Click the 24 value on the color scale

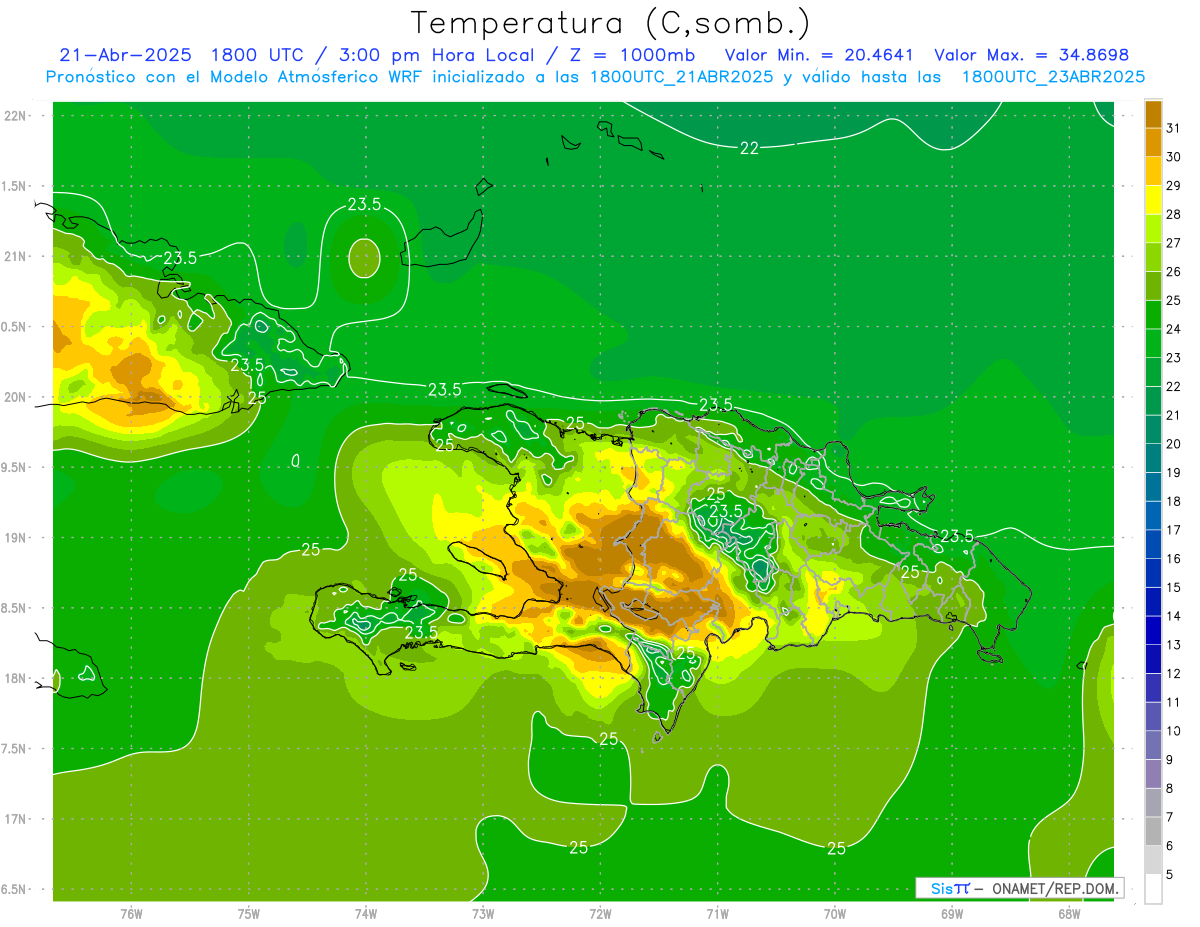1174,329
